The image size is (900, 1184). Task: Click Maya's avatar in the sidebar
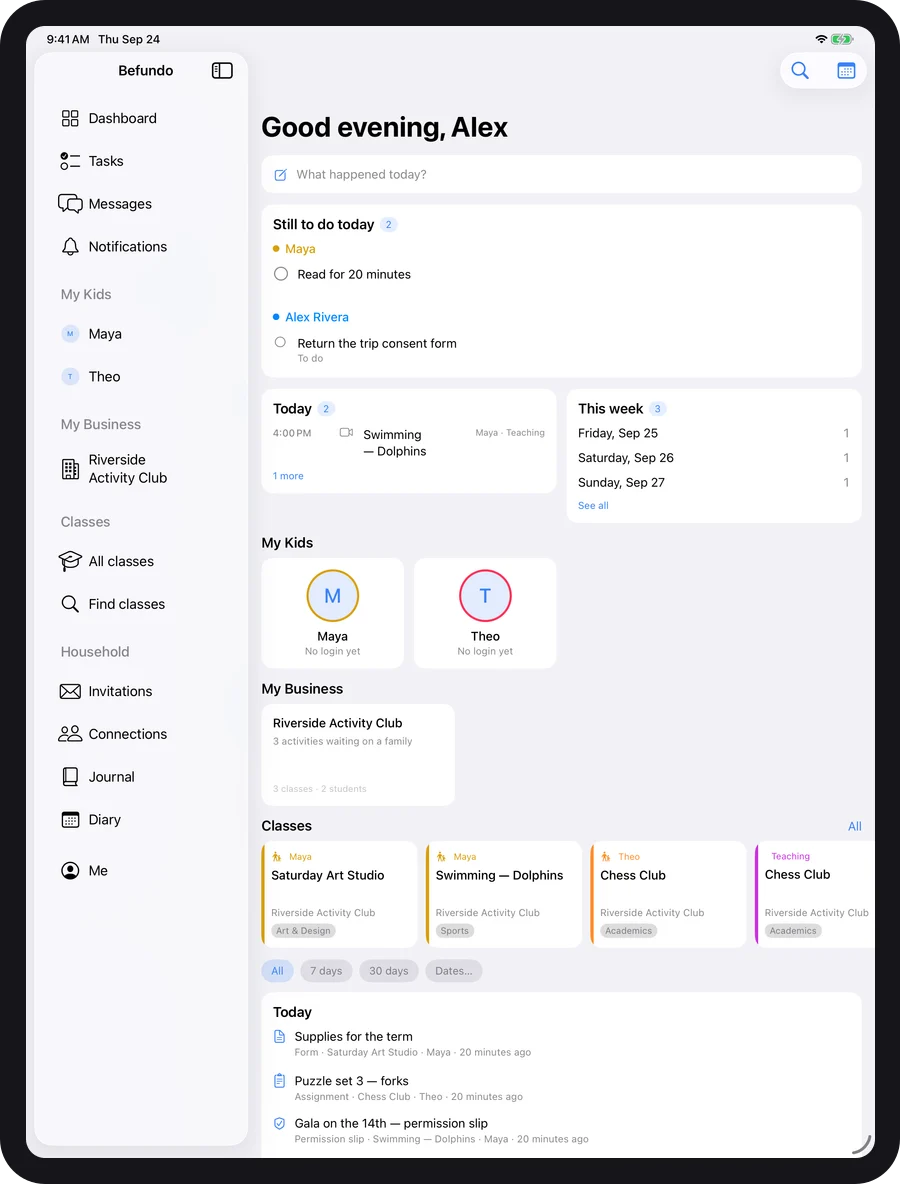click(x=70, y=334)
